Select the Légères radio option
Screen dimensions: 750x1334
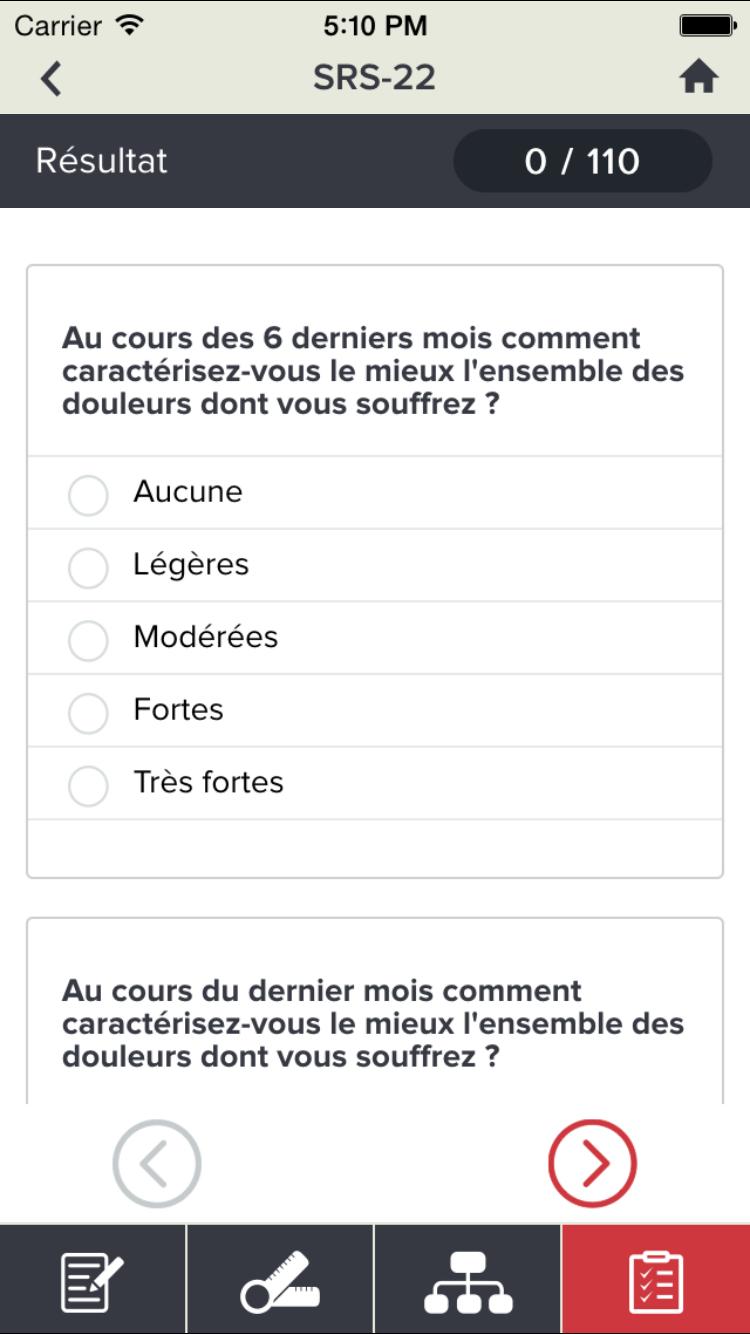click(x=88, y=567)
